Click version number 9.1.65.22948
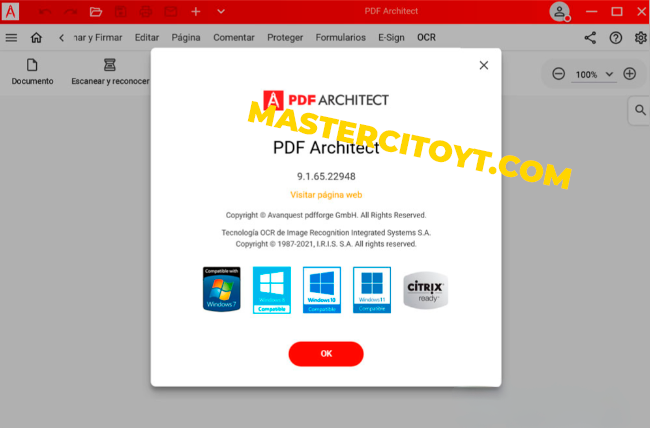Viewport: 650px width, 428px height. coord(326,177)
